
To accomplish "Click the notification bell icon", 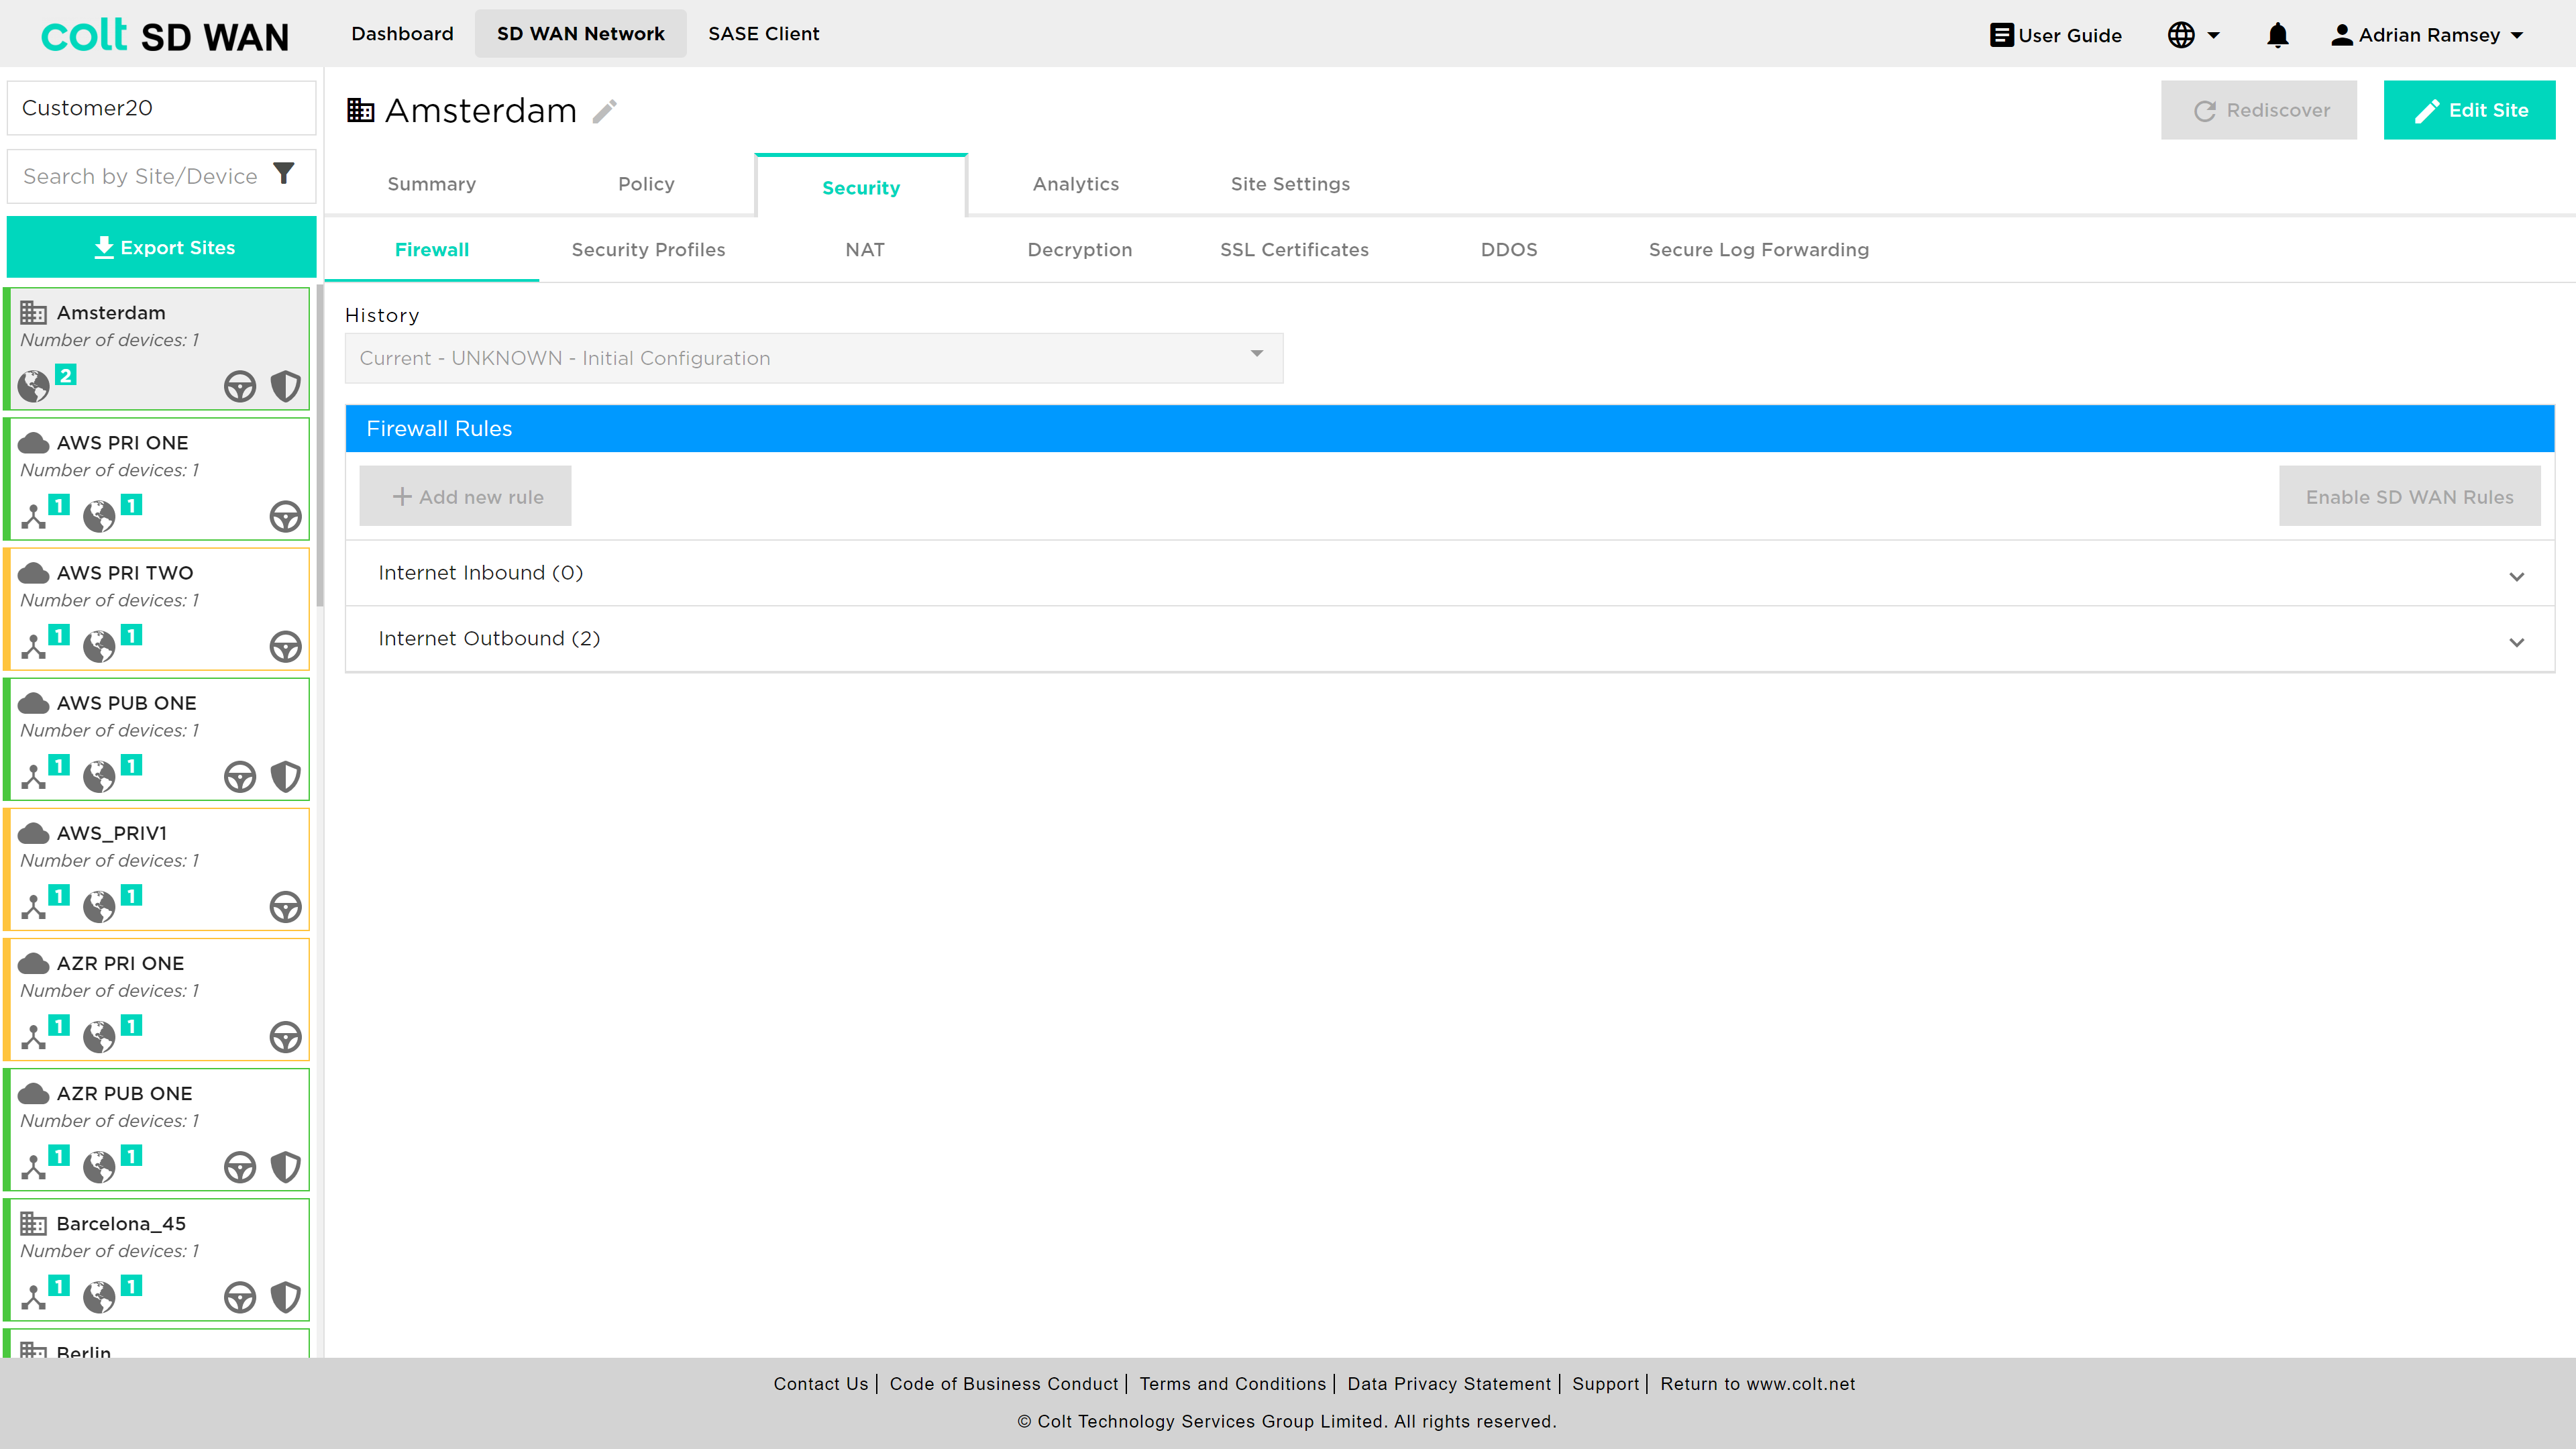I will click(x=2277, y=35).
